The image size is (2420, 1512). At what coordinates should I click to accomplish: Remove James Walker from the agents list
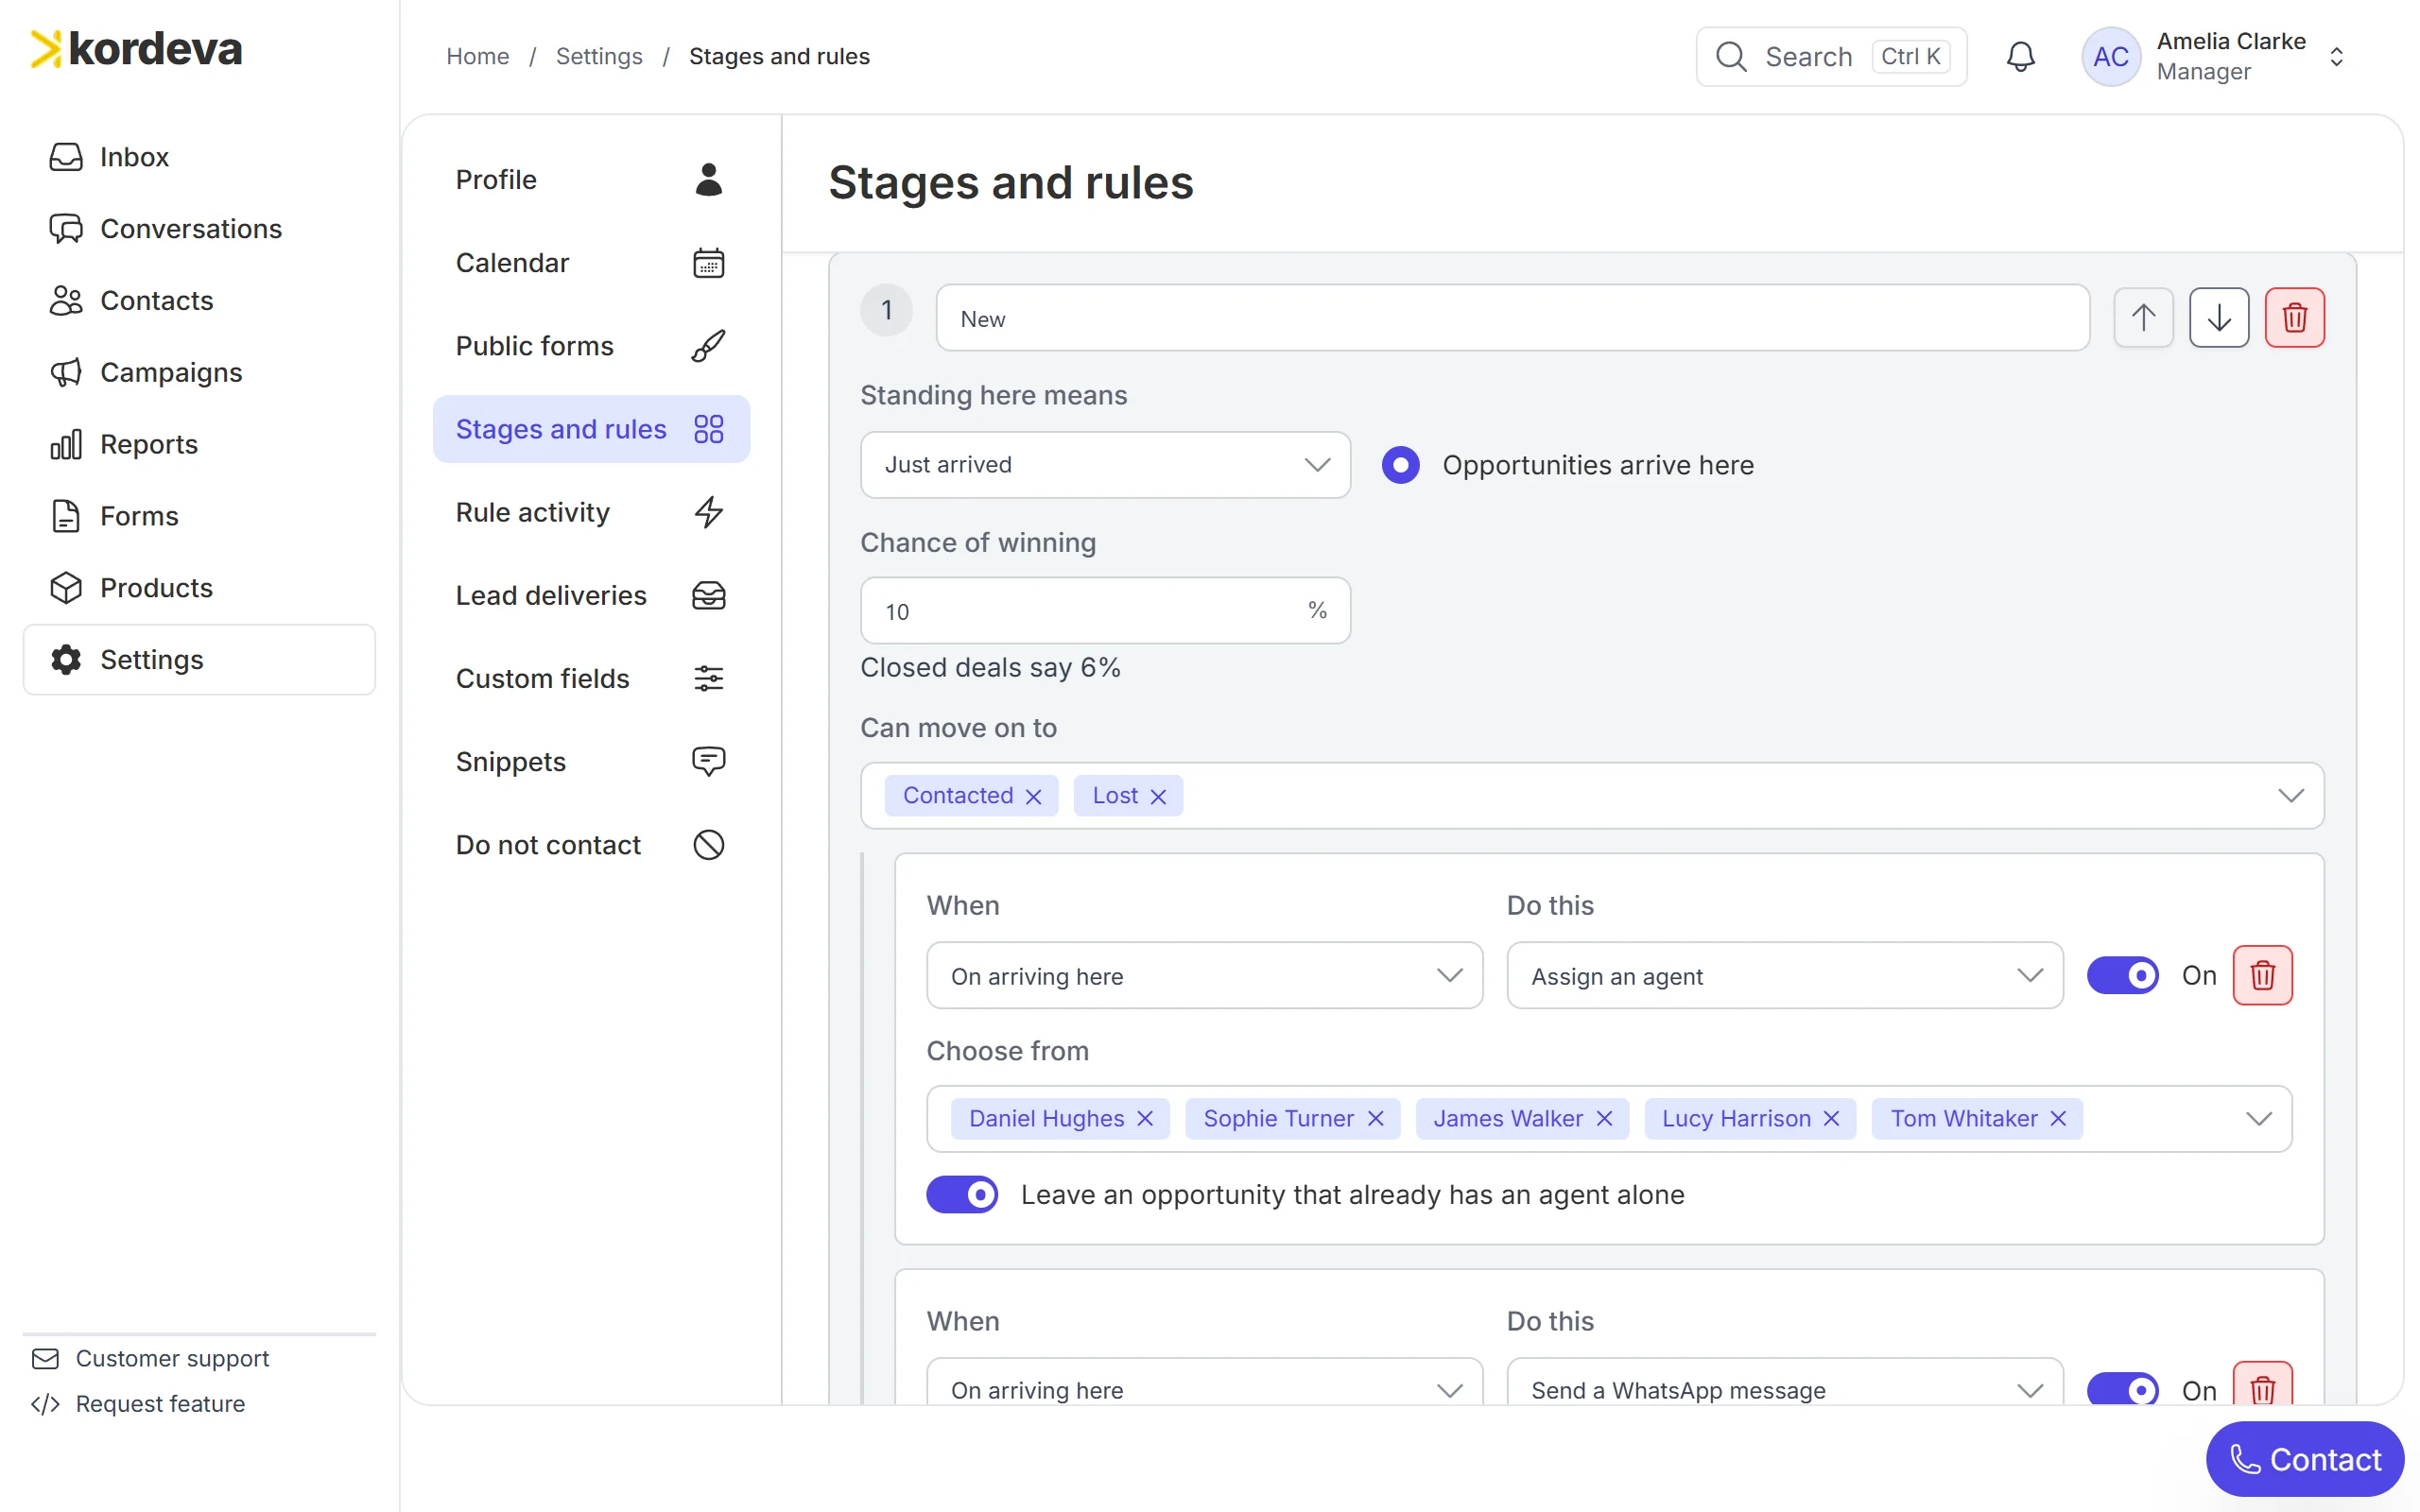[x=1605, y=1119]
